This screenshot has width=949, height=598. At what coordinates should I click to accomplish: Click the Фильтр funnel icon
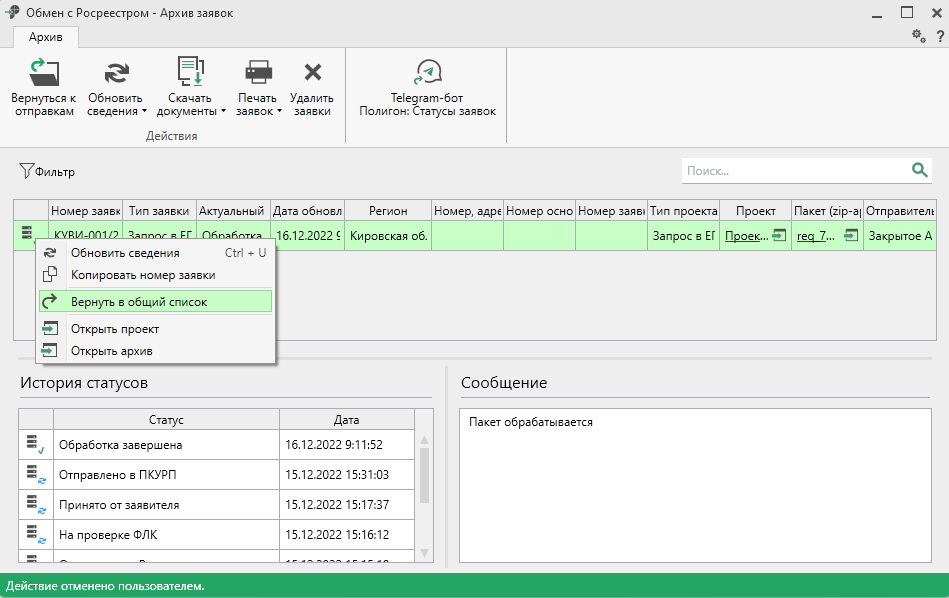point(26,171)
